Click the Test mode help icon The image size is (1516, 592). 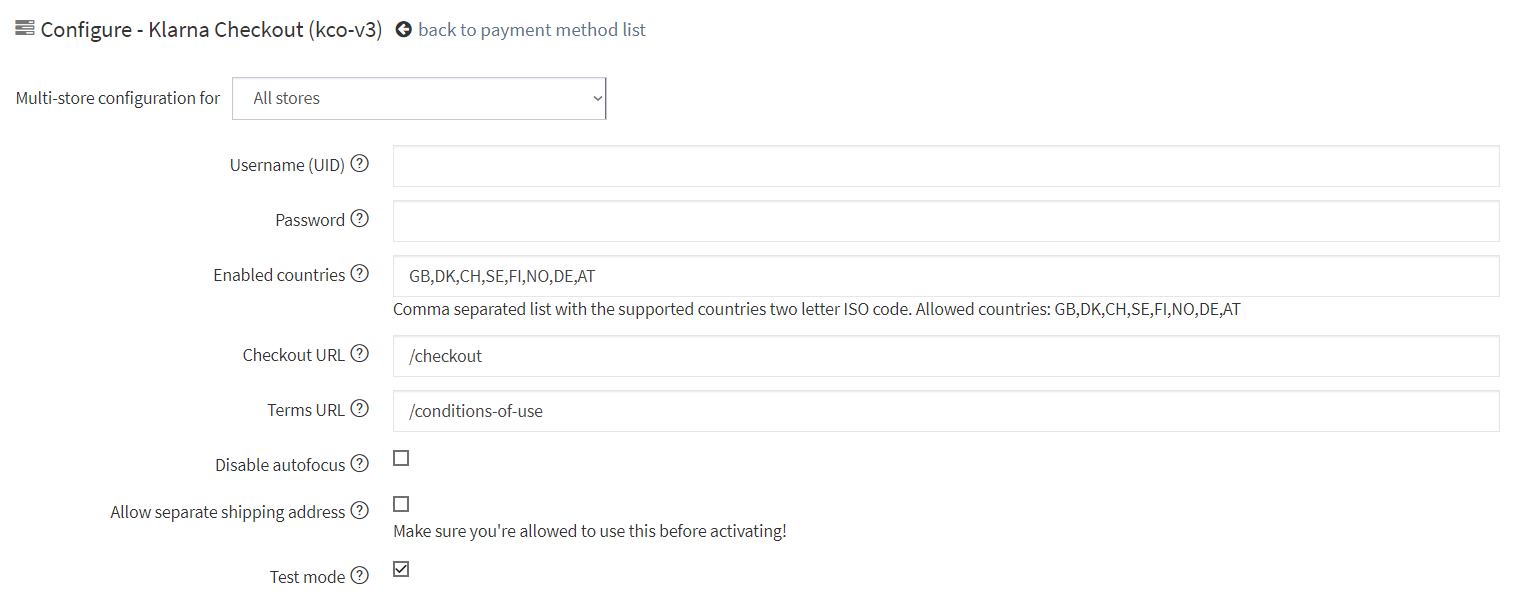[360, 576]
